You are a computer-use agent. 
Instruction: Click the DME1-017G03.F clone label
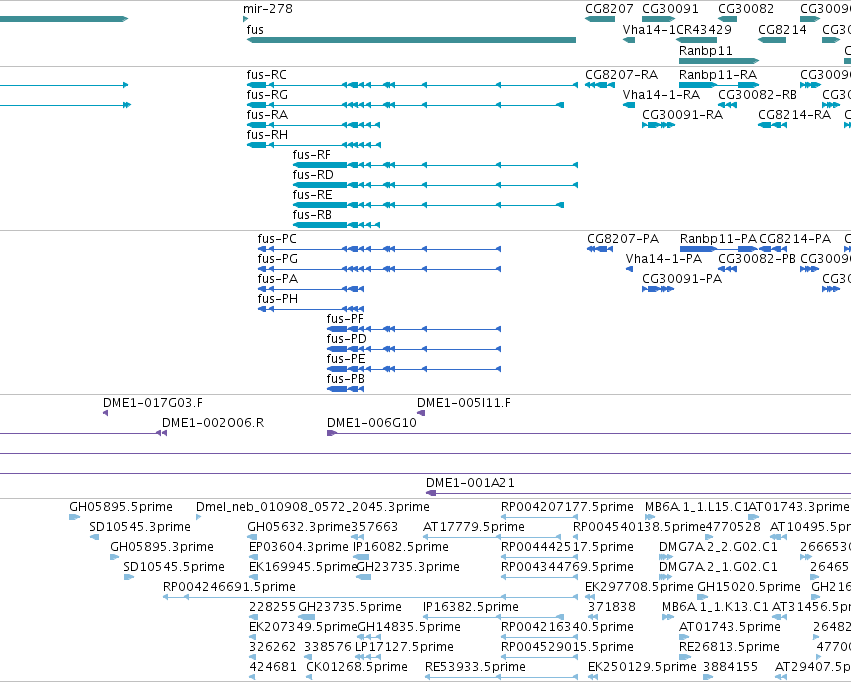[x=153, y=403]
